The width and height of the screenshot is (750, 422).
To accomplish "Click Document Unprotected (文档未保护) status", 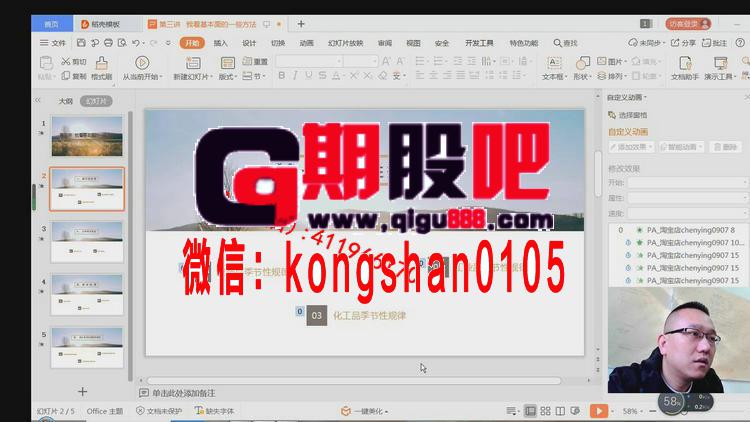I will coord(159,411).
